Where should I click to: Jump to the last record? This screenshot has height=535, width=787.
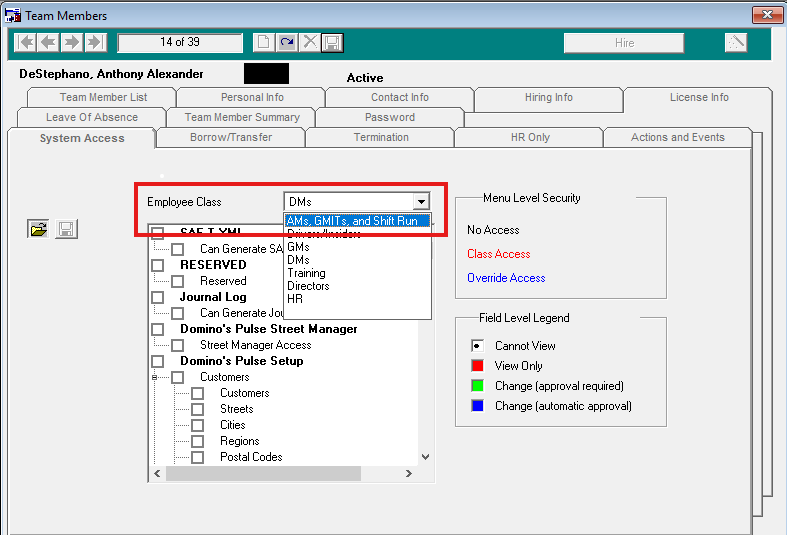click(95, 42)
